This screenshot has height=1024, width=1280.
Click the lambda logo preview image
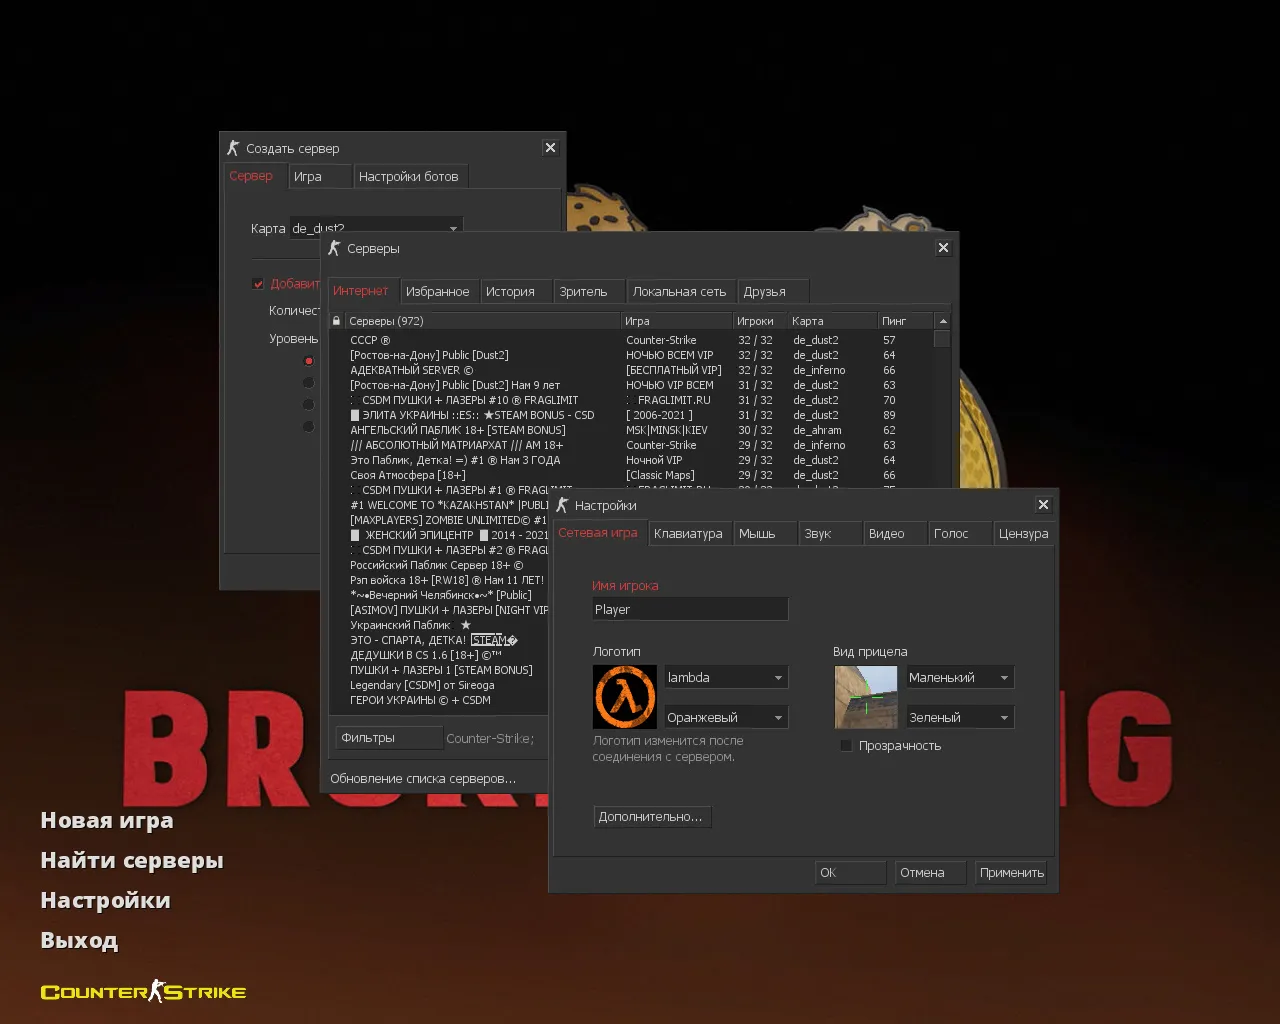pyautogui.click(x=625, y=697)
